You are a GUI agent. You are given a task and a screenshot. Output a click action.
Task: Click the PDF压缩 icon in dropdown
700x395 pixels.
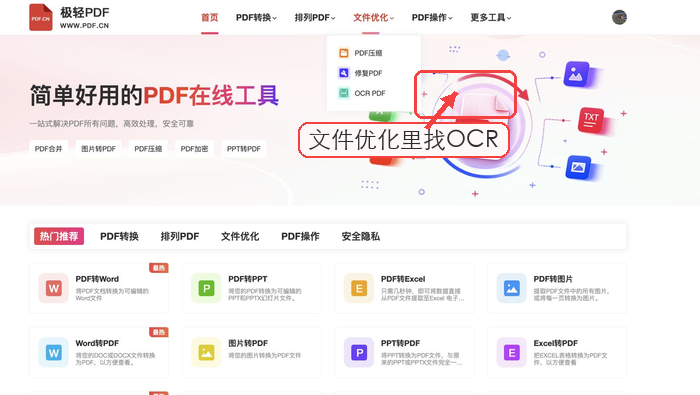tap(343, 53)
